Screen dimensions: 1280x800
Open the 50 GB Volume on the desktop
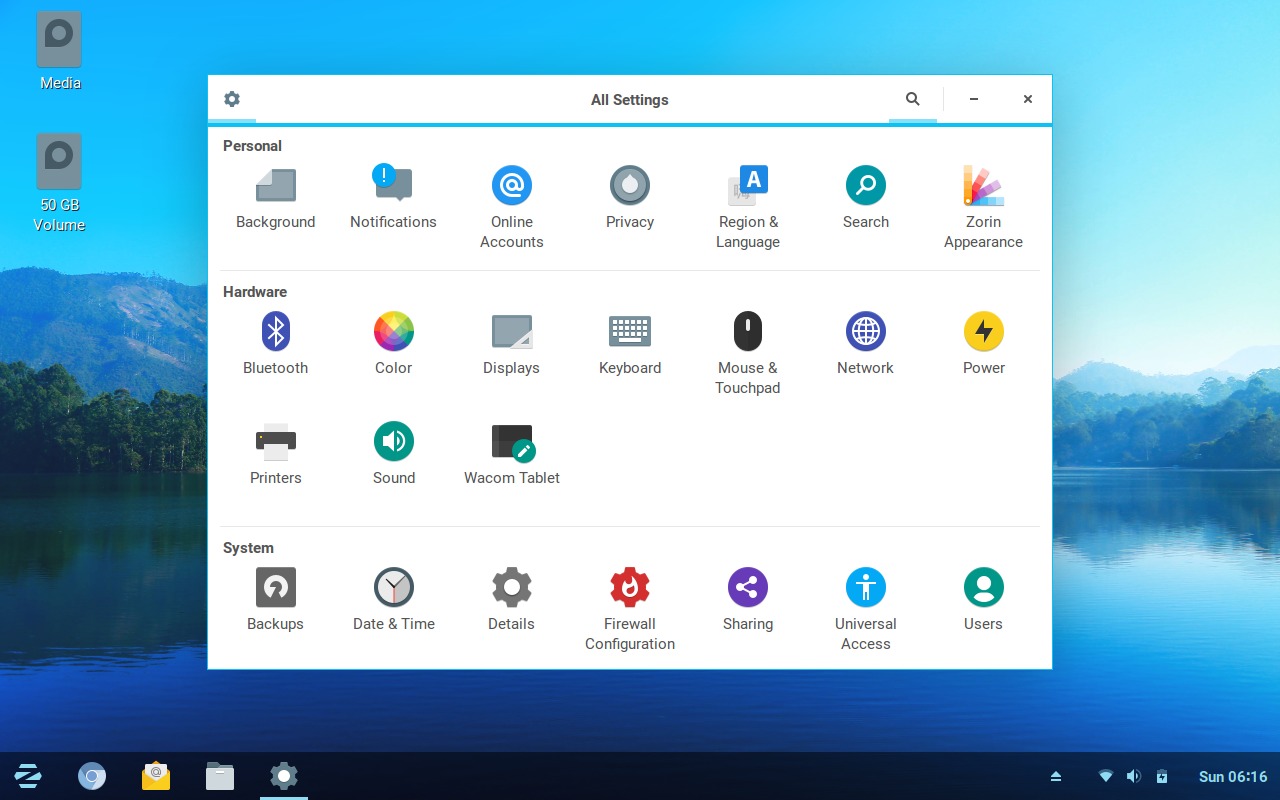point(59,160)
